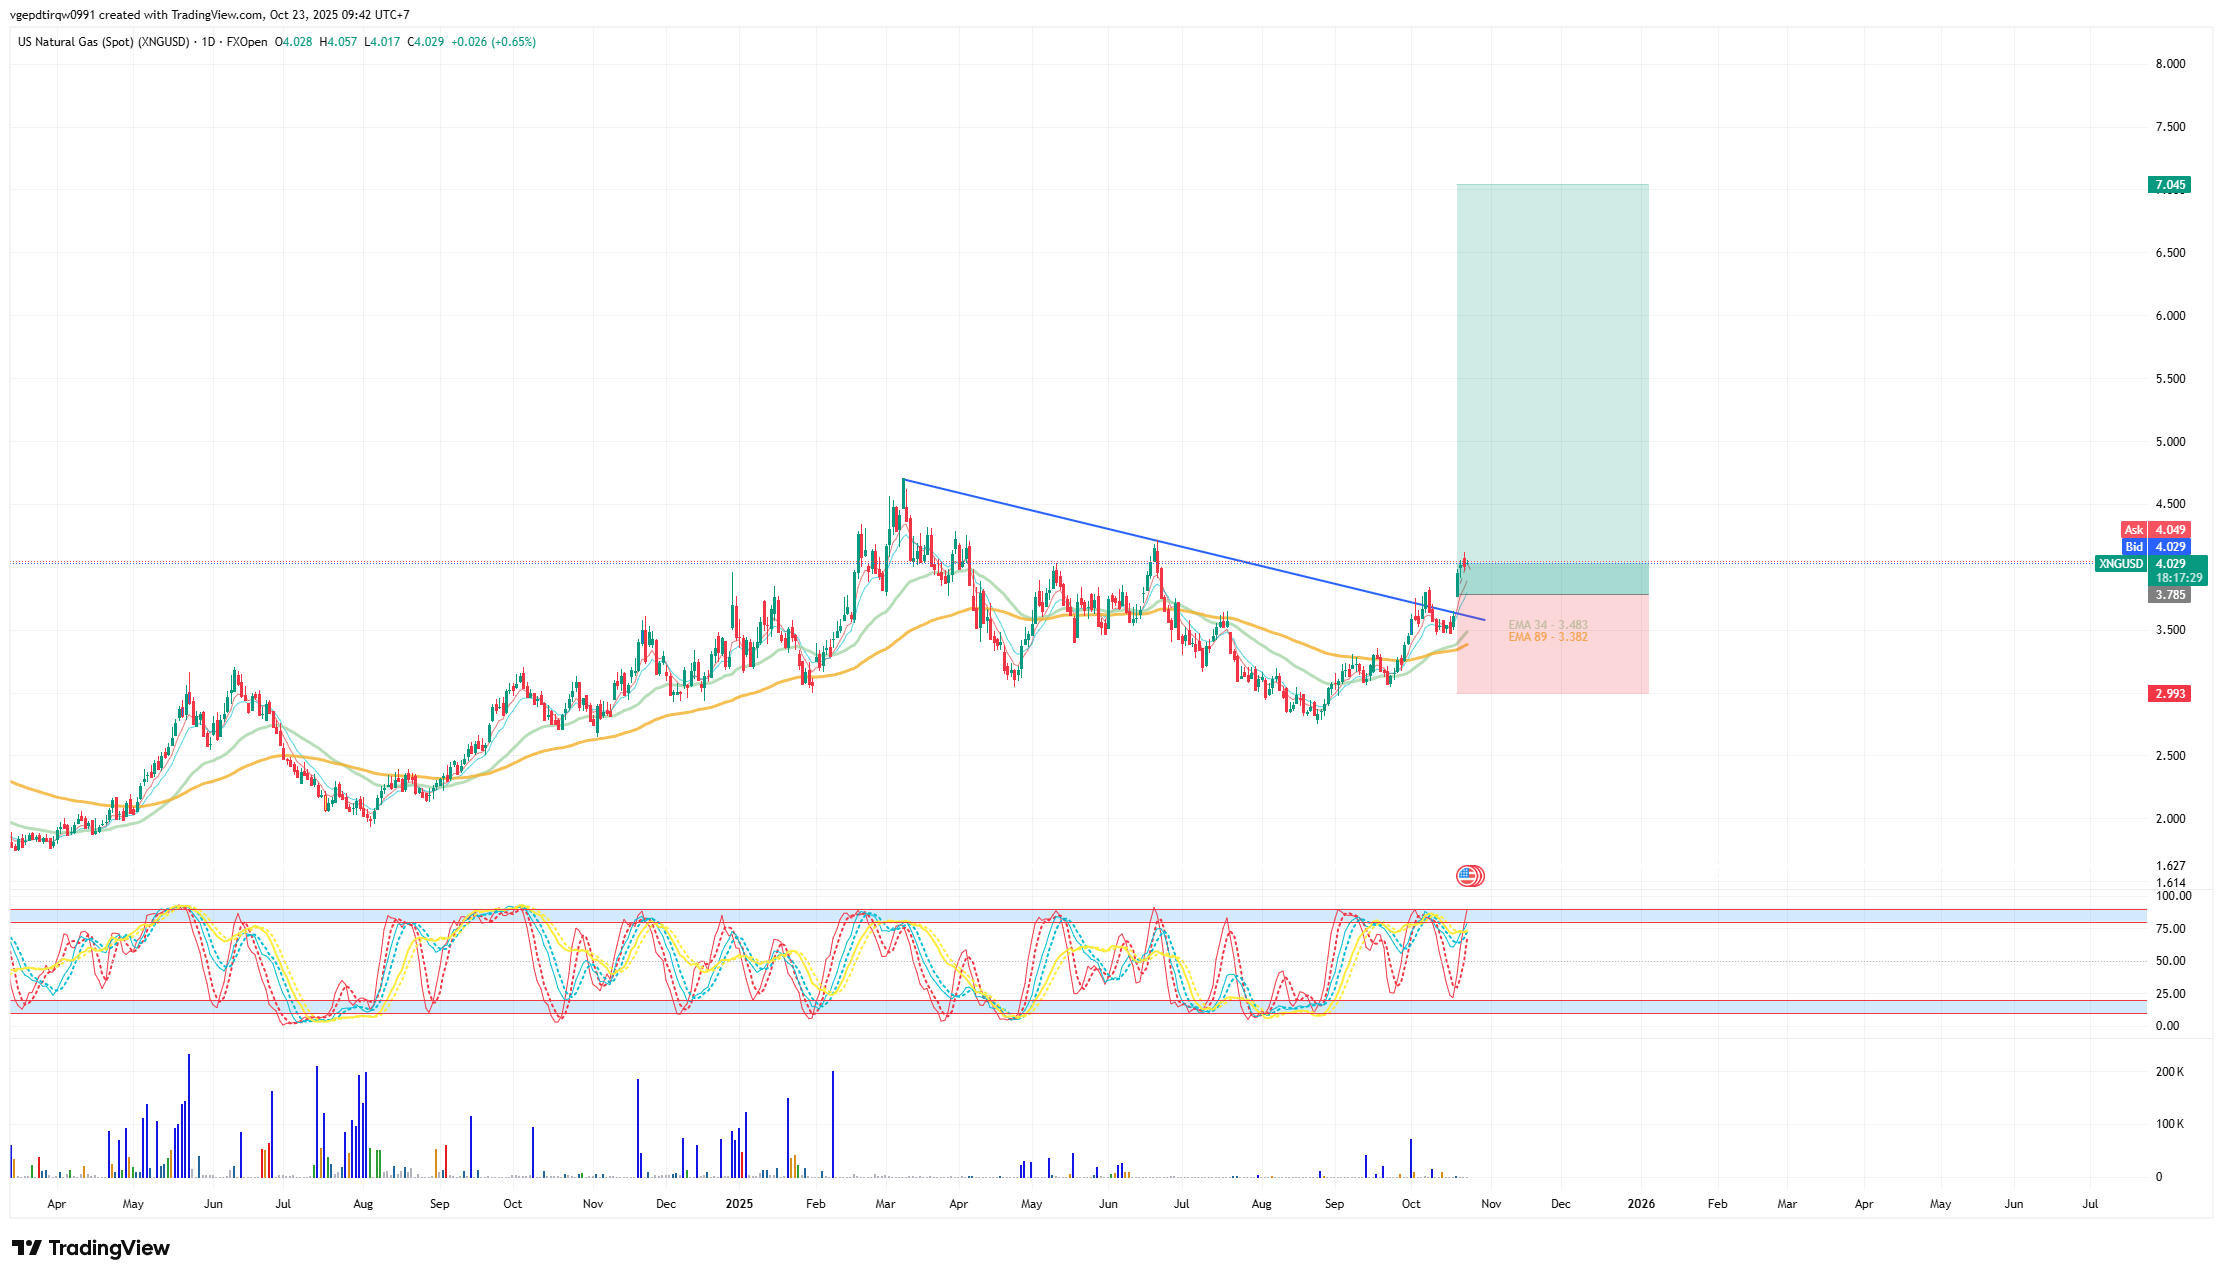Image resolution: width=2223 pixels, height=1278 pixels.
Task: Click the gray 3.785 entry price tag
Action: click(x=2168, y=595)
